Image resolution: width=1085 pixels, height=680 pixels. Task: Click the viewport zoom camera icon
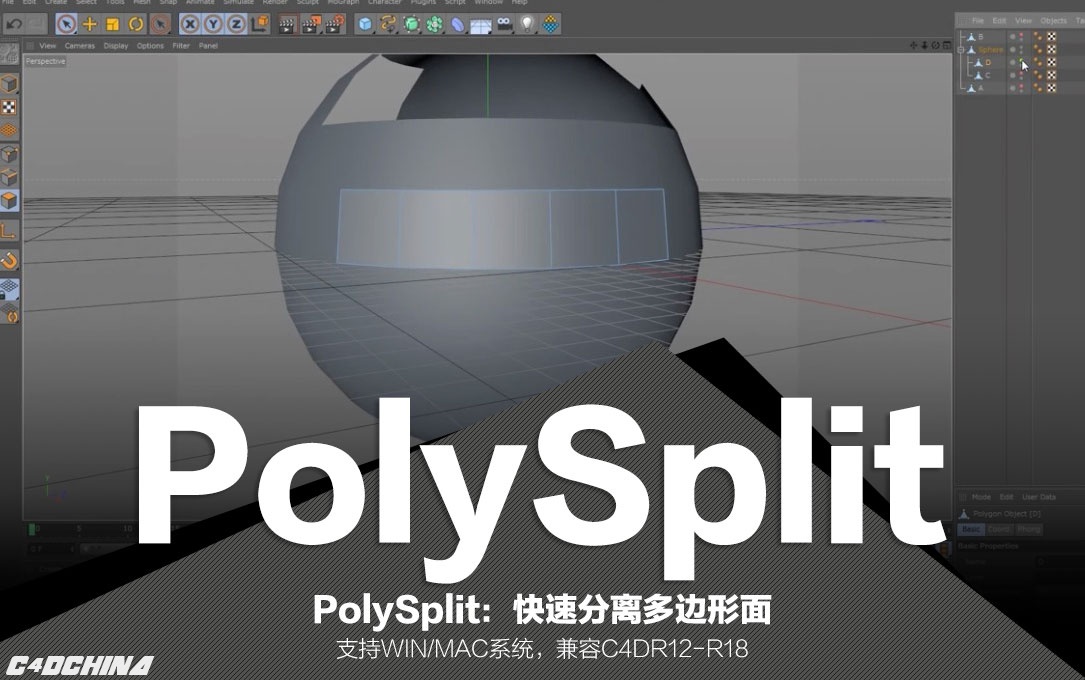924,46
